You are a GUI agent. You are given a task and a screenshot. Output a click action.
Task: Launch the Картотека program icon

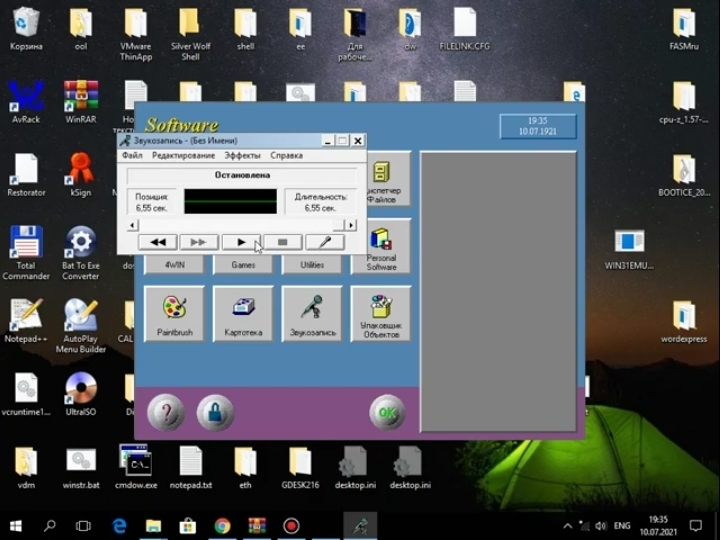click(243, 313)
